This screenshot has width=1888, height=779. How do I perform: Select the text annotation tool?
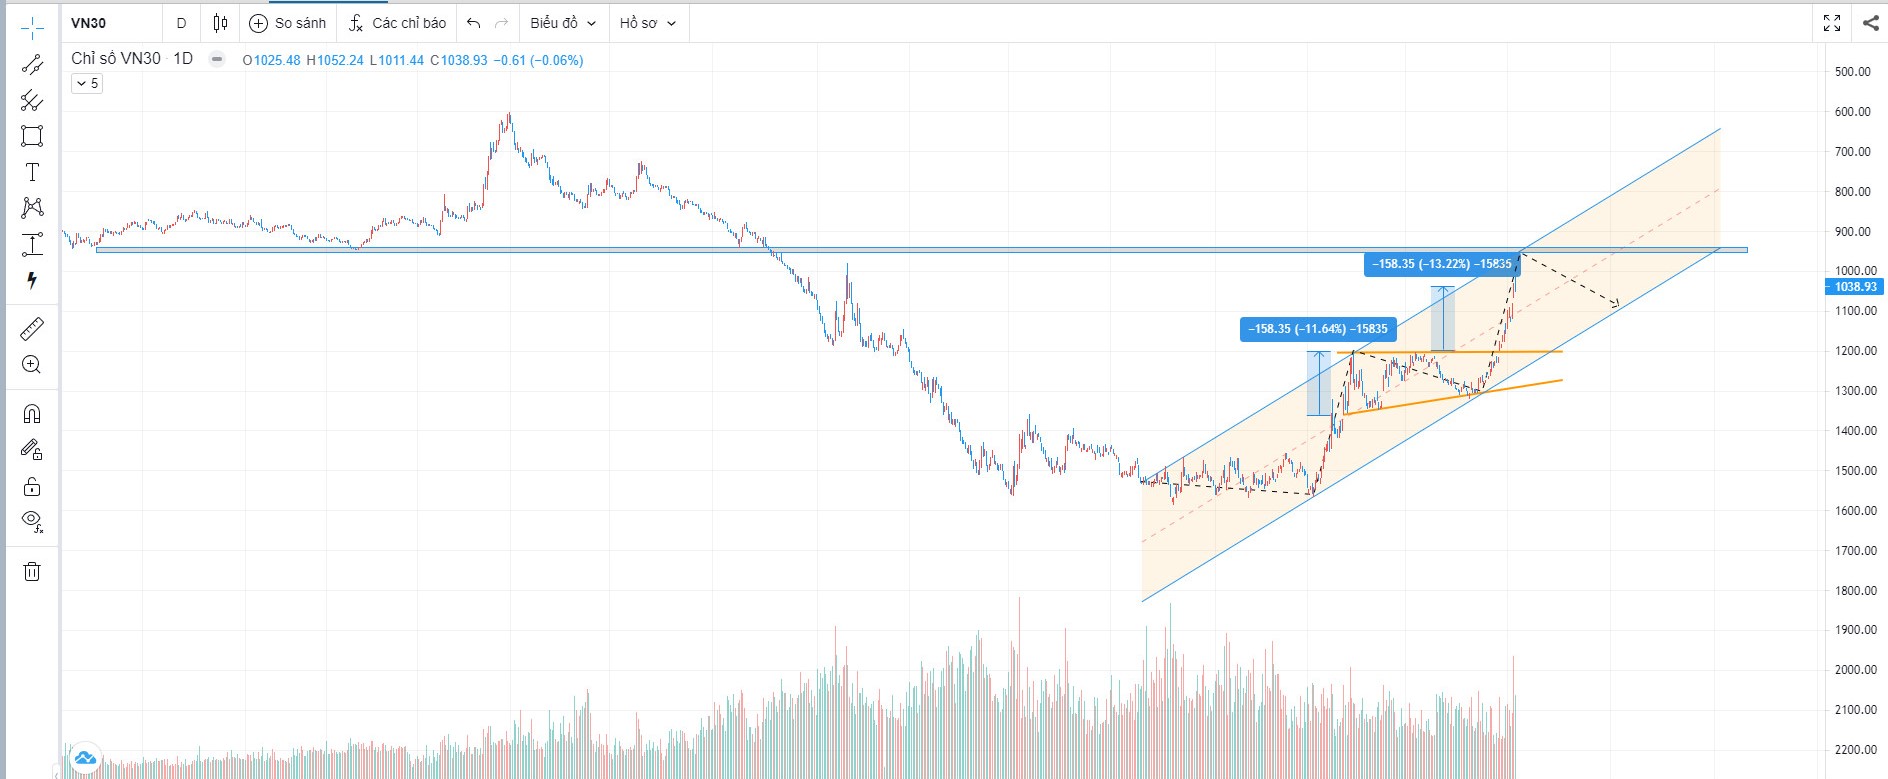point(32,172)
